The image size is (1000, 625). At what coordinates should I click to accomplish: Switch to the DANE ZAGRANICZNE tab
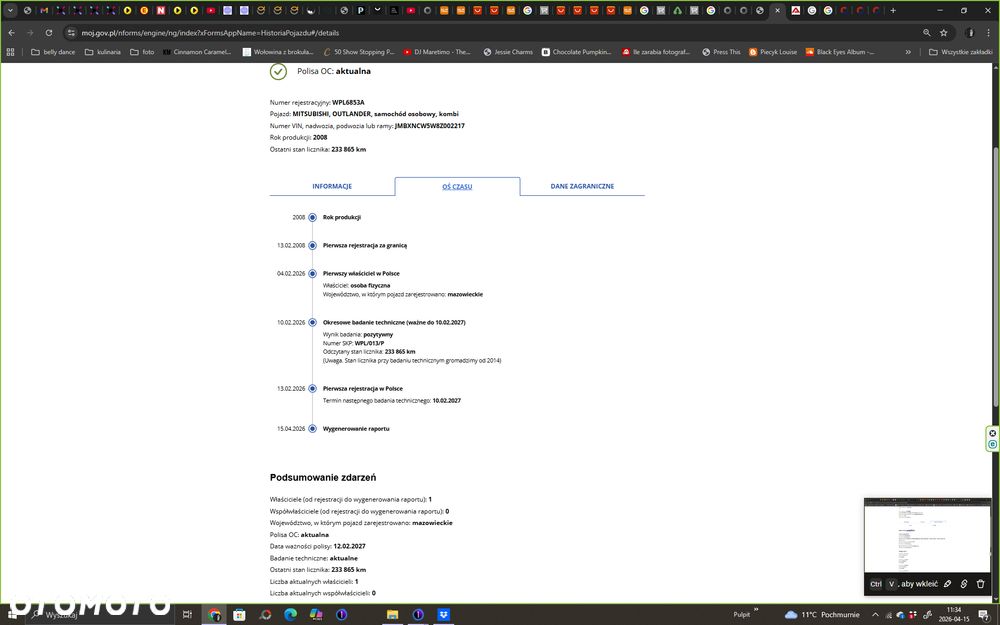pos(582,186)
